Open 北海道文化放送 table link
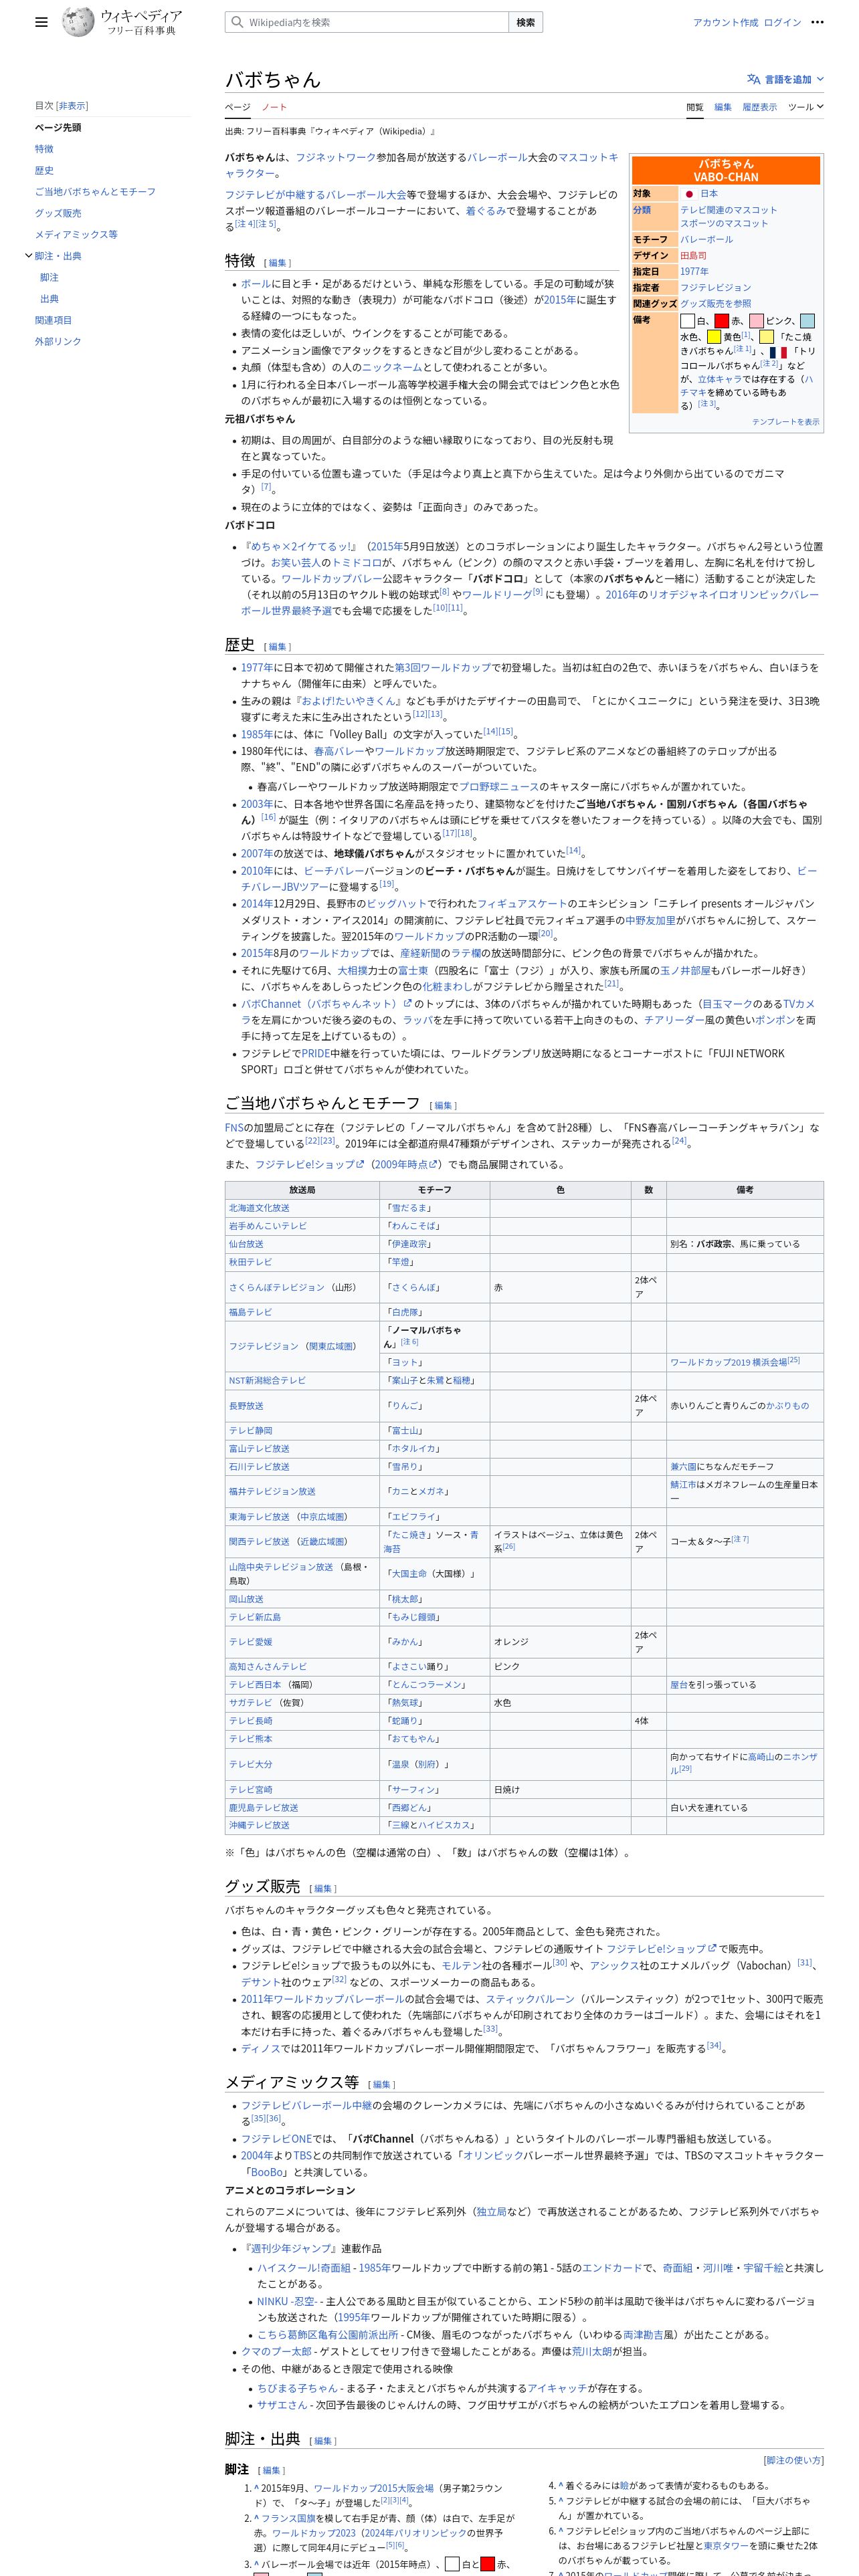The height and width of the screenshot is (2576, 859). pyautogui.click(x=259, y=1208)
